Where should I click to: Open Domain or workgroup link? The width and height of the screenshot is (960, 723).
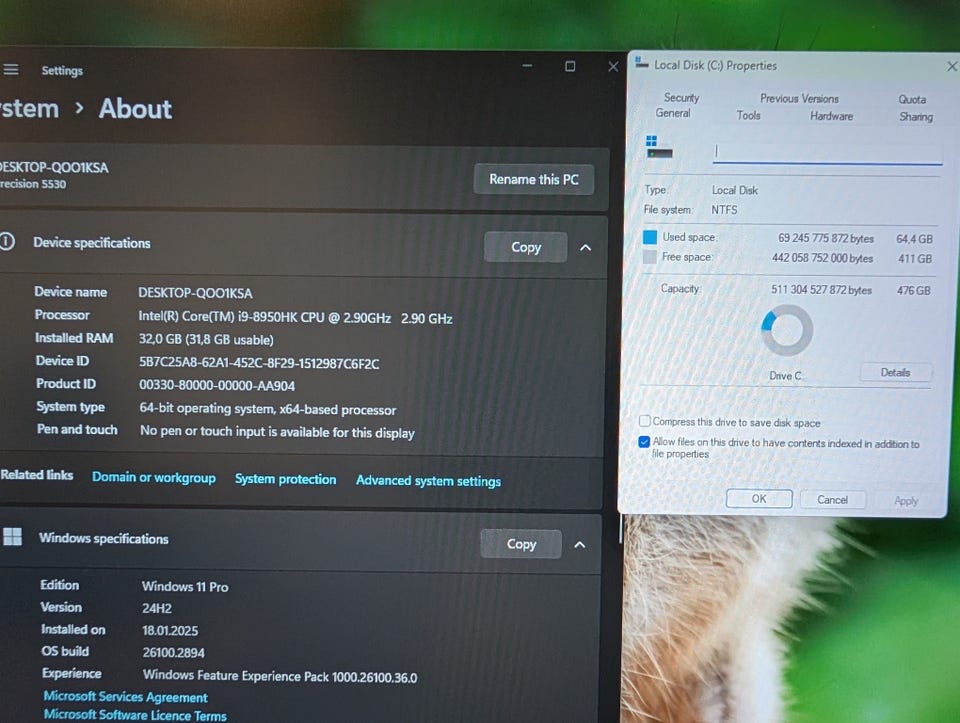(154, 478)
